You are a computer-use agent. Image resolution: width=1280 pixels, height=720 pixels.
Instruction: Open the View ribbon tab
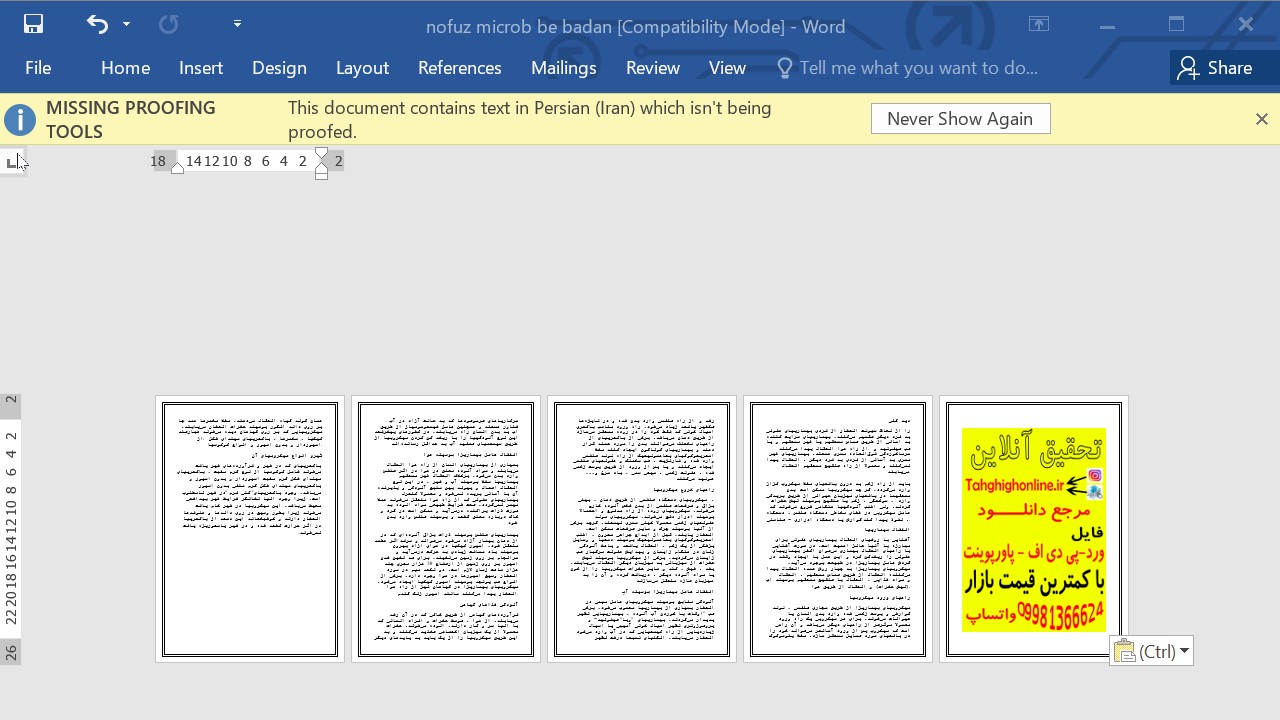click(x=727, y=68)
